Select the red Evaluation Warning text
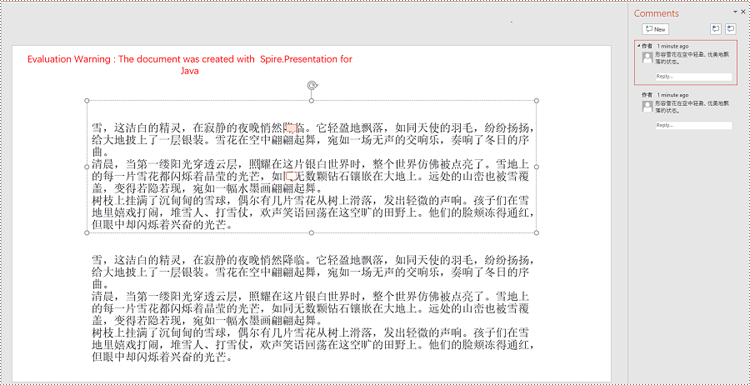This screenshot has width=750, height=385. click(x=190, y=65)
